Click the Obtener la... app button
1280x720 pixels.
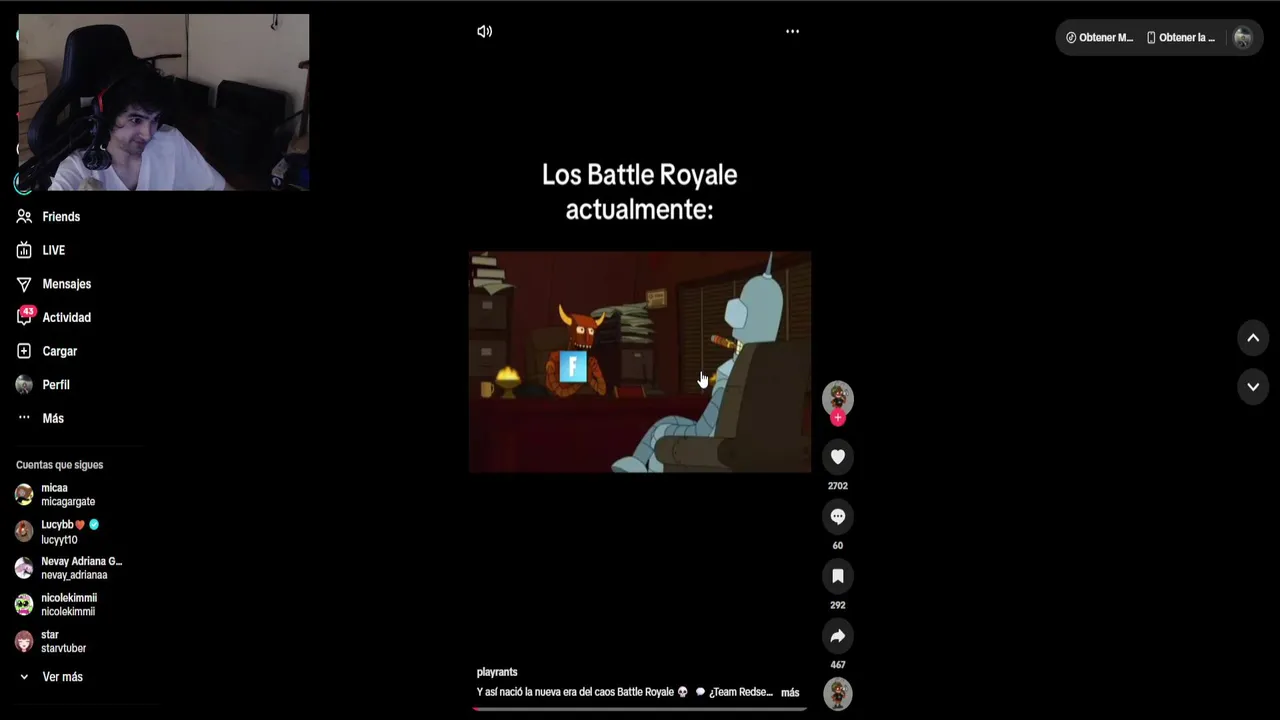click(1181, 38)
